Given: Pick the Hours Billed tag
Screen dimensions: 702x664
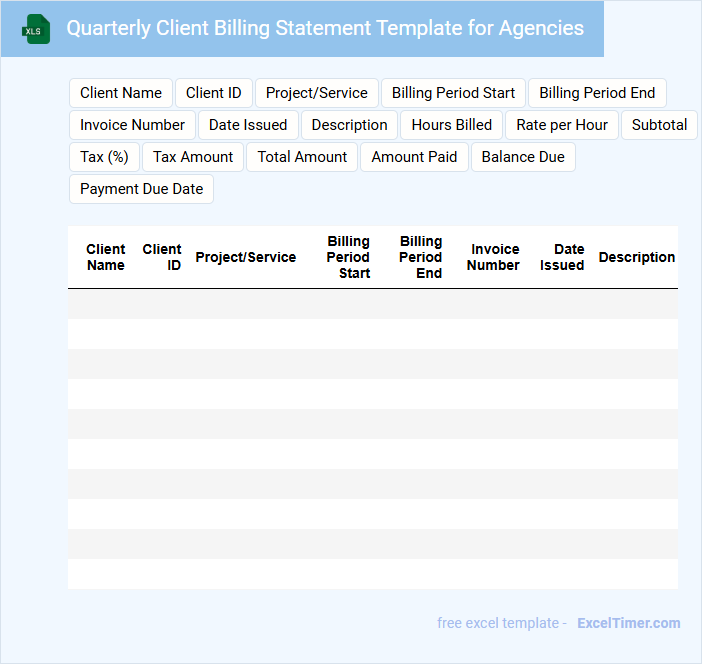Looking at the screenshot, I should pos(452,125).
